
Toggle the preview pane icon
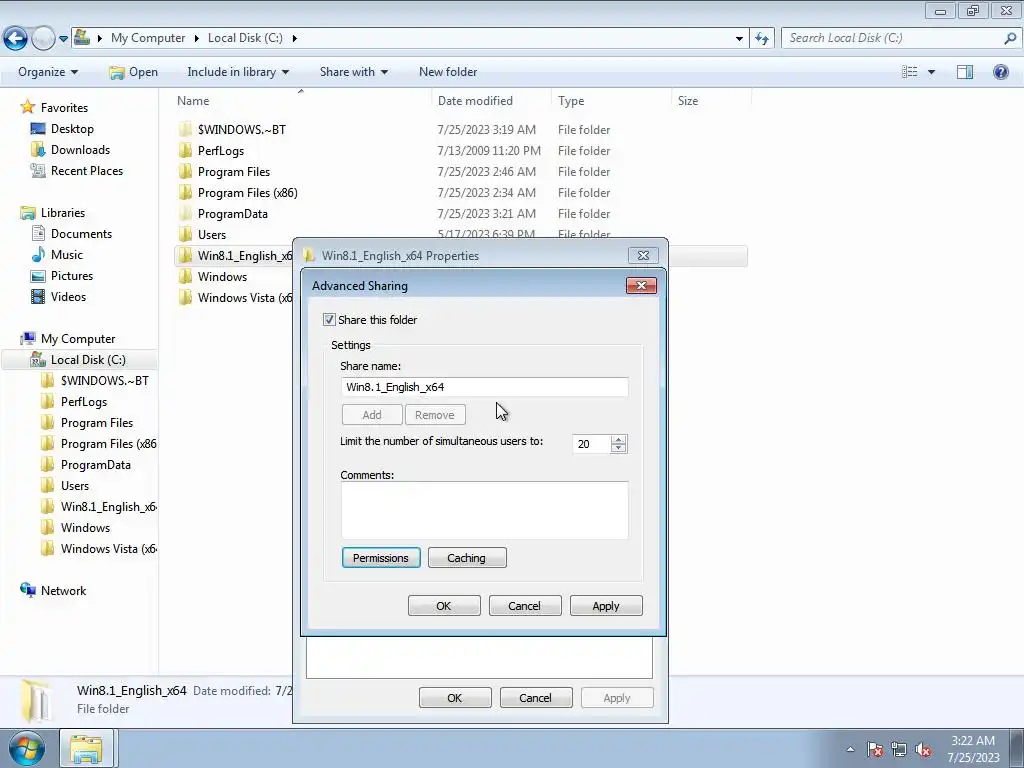(x=965, y=72)
